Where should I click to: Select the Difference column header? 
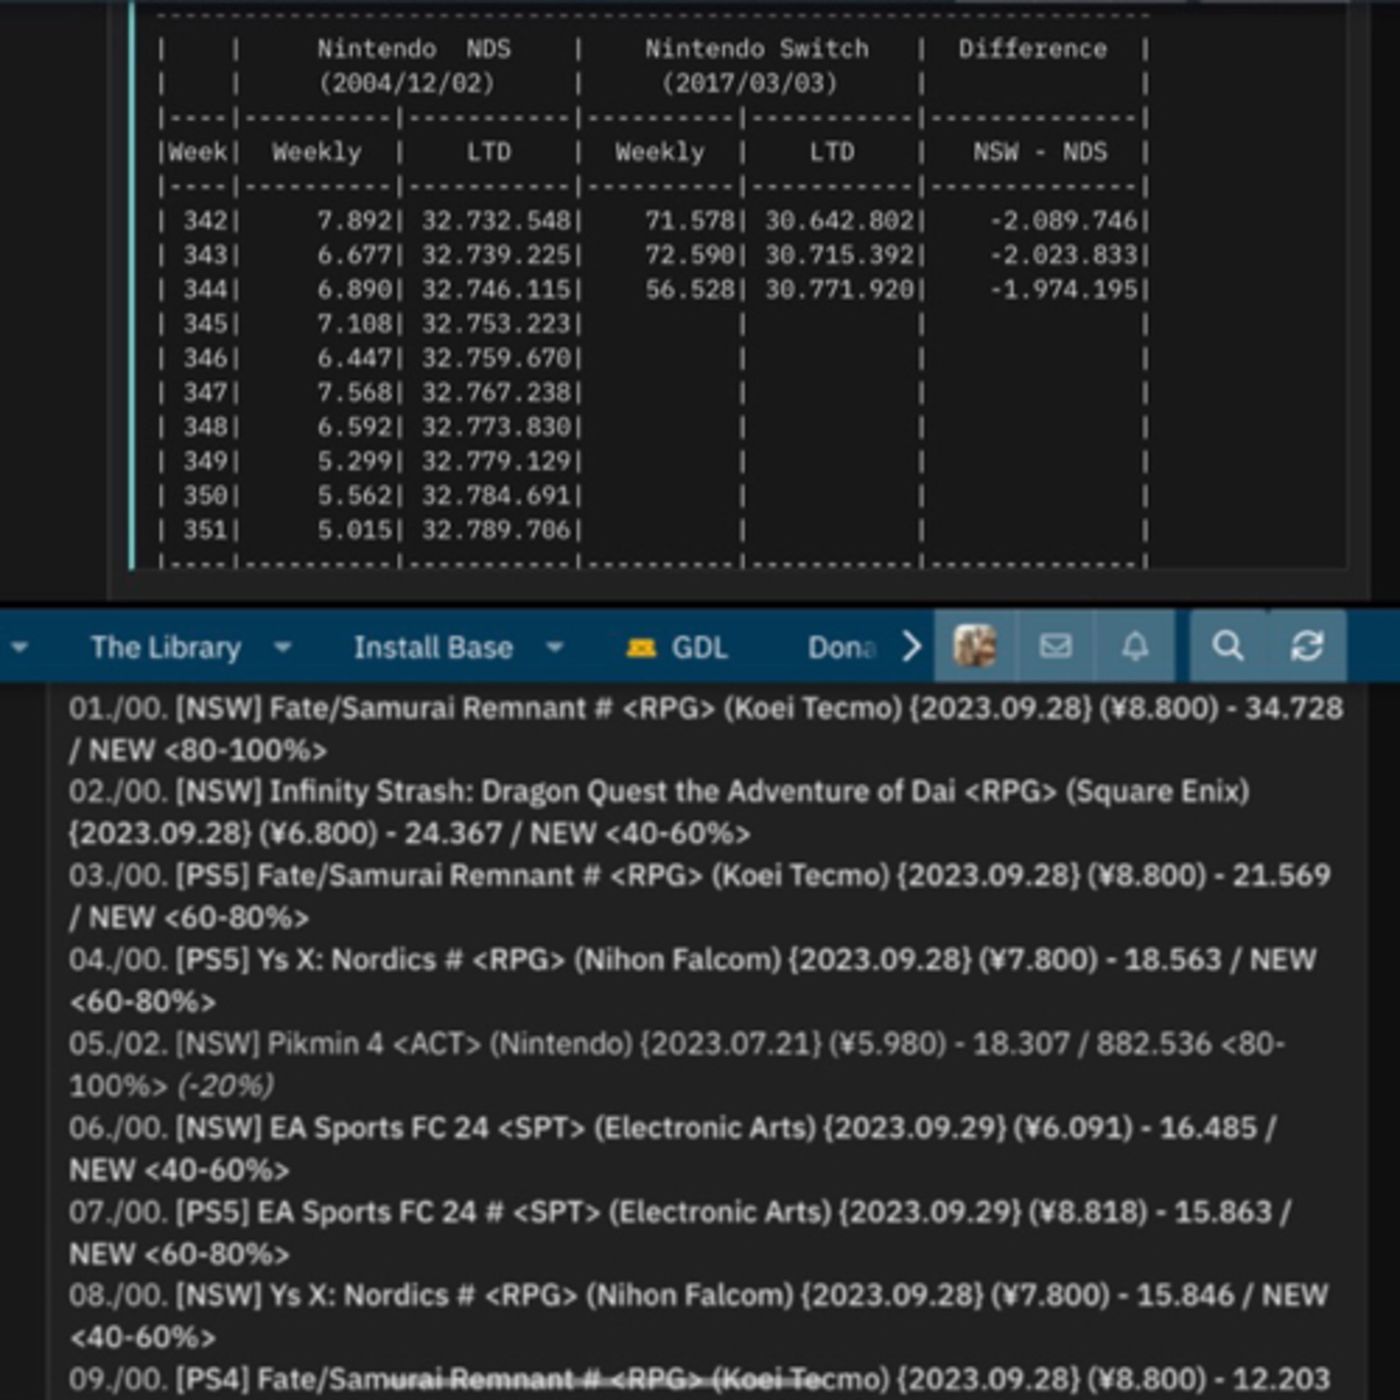tap(1033, 48)
